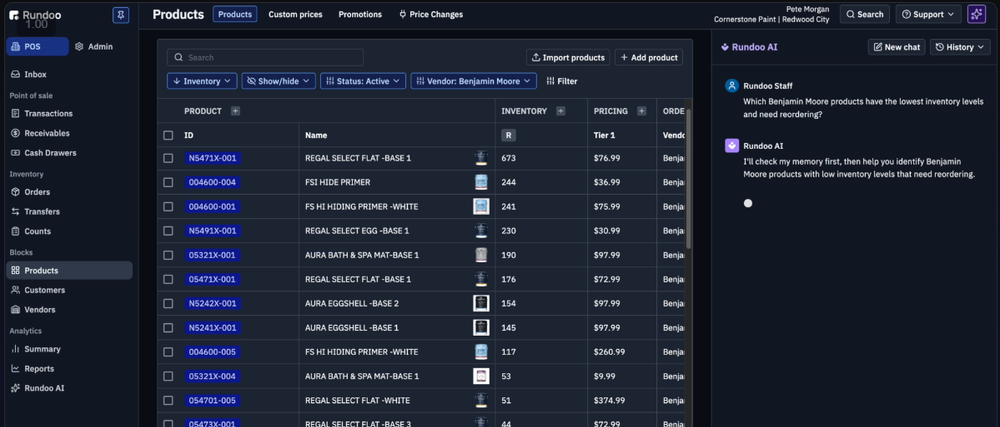Click the table vertical scrollbar
This screenshot has width=1000, height=427.
(688, 178)
